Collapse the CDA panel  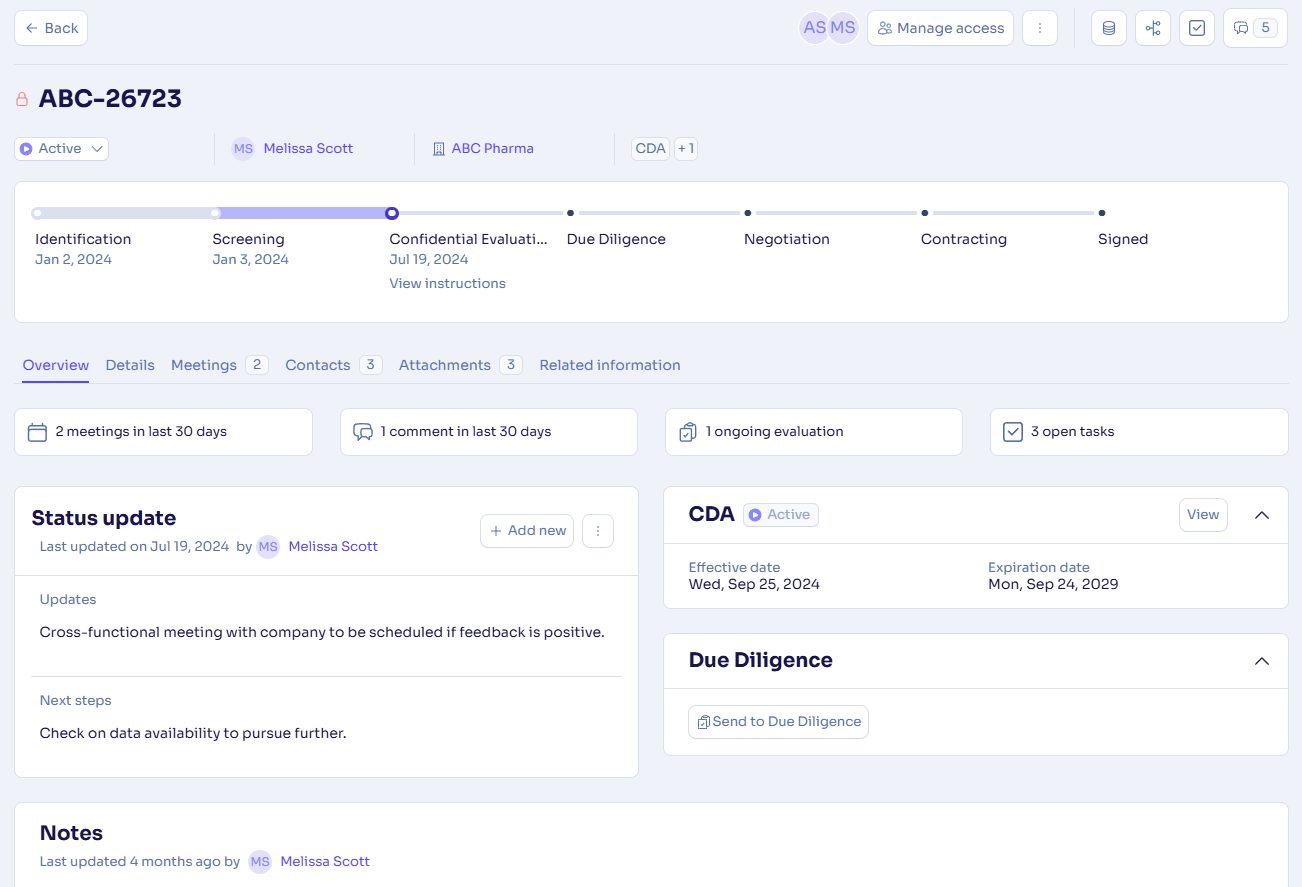point(1261,515)
